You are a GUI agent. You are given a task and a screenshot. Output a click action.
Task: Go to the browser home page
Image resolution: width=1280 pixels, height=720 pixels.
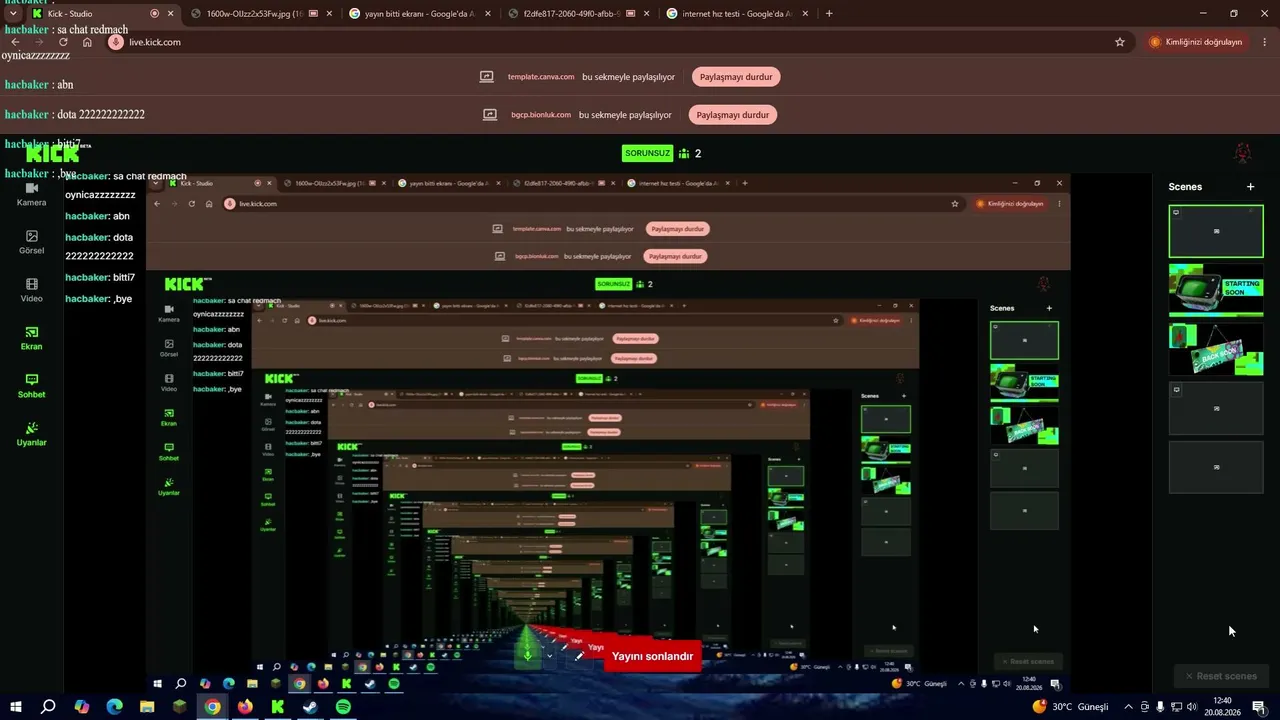(87, 42)
